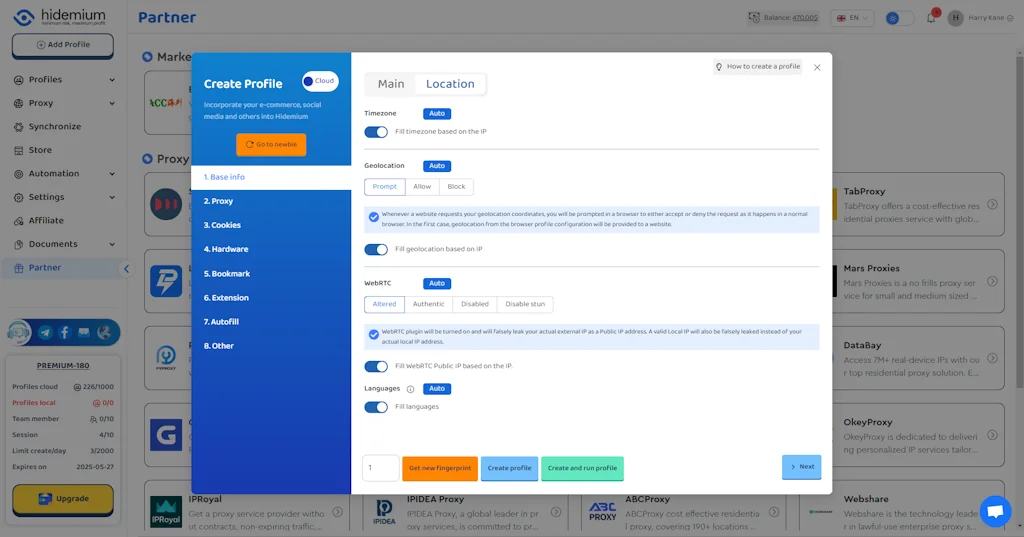Switch the Cloud profile toggle
Viewport: 1024px width, 537px height.
tap(320, 81)
